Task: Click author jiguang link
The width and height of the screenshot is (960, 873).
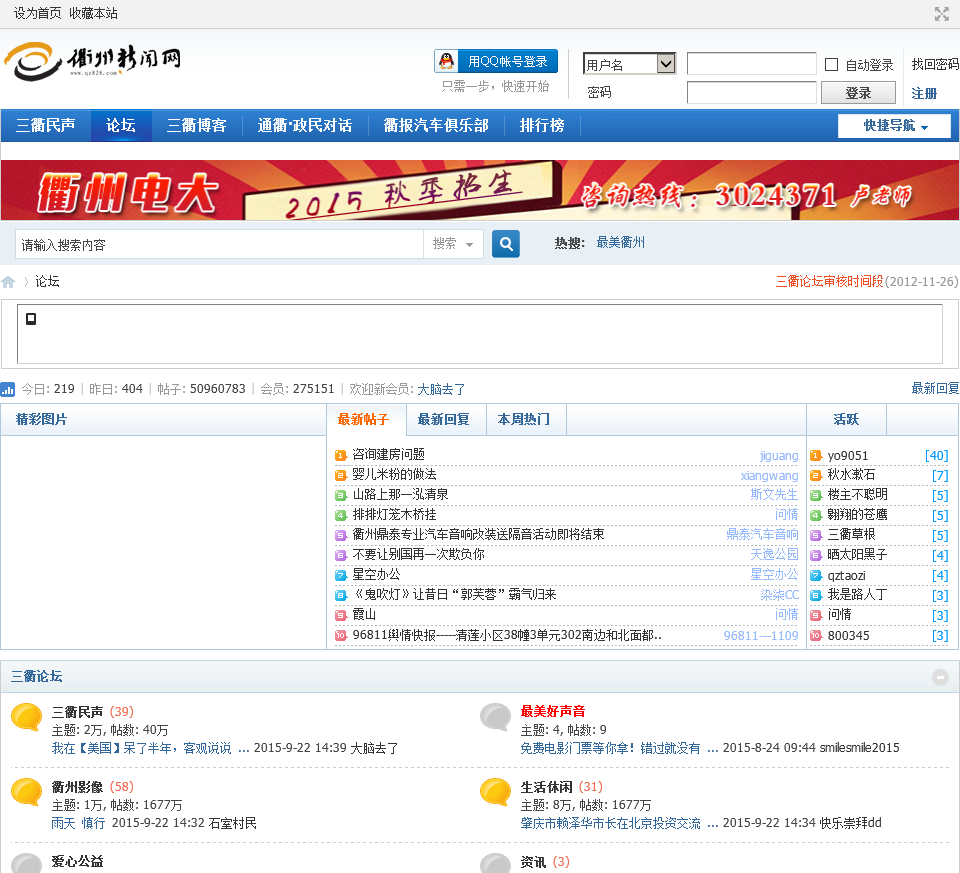Action: 779,455
